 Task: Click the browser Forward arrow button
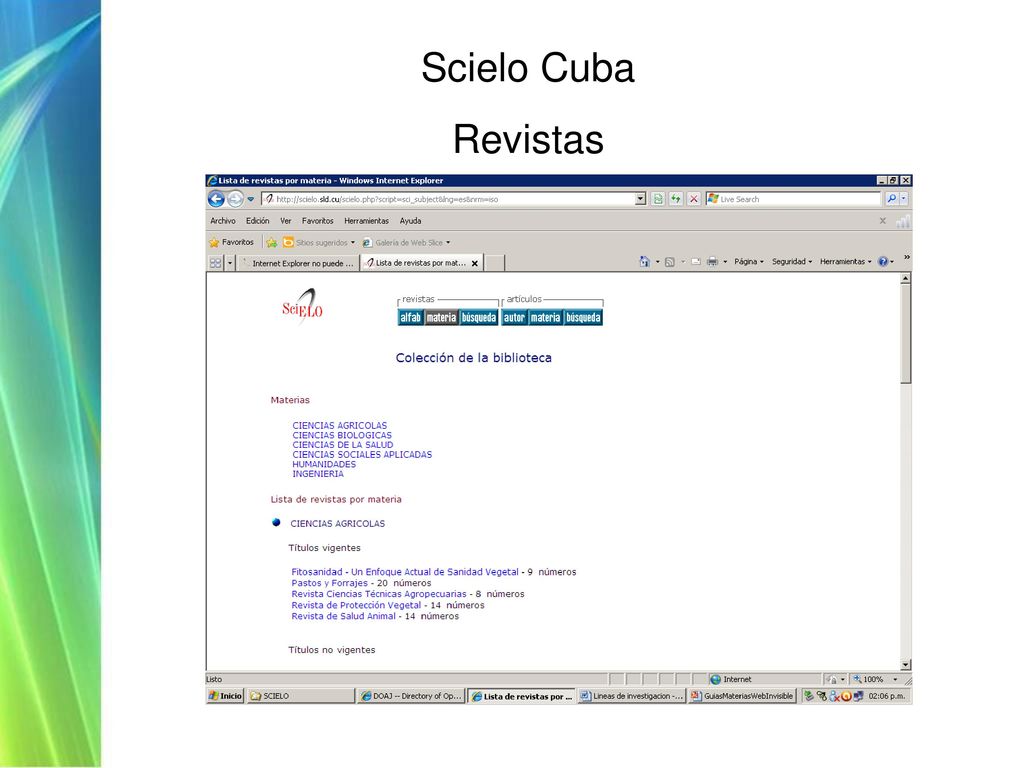tap(235, 199)
